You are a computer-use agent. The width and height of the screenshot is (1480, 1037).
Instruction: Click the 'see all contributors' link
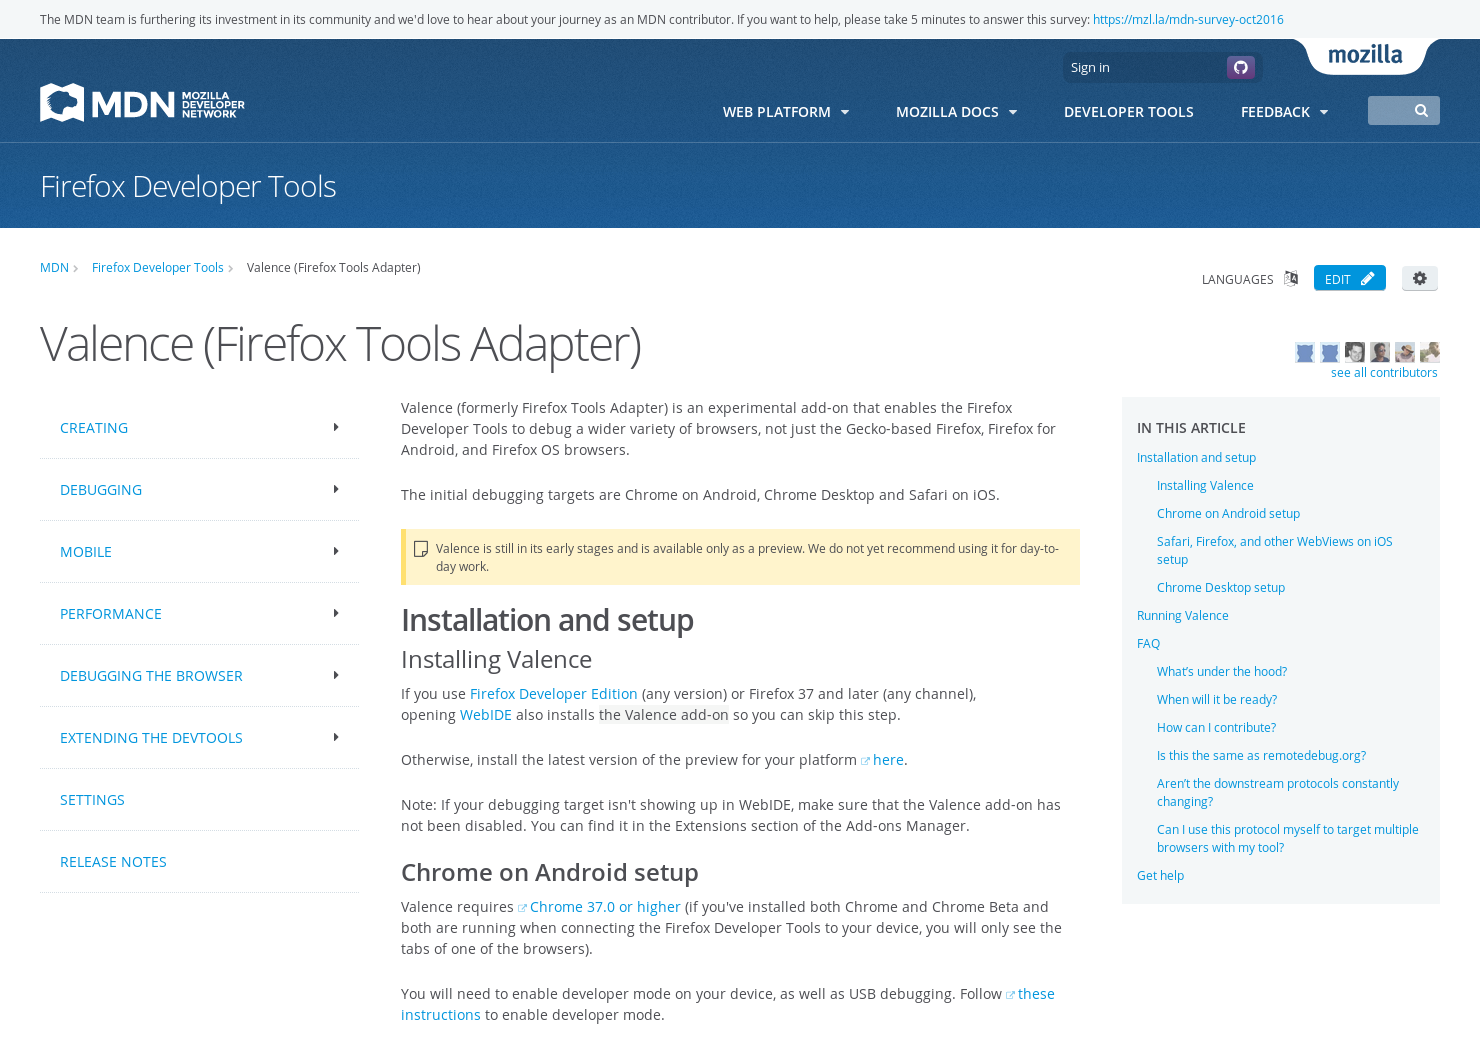[1384, 372]
